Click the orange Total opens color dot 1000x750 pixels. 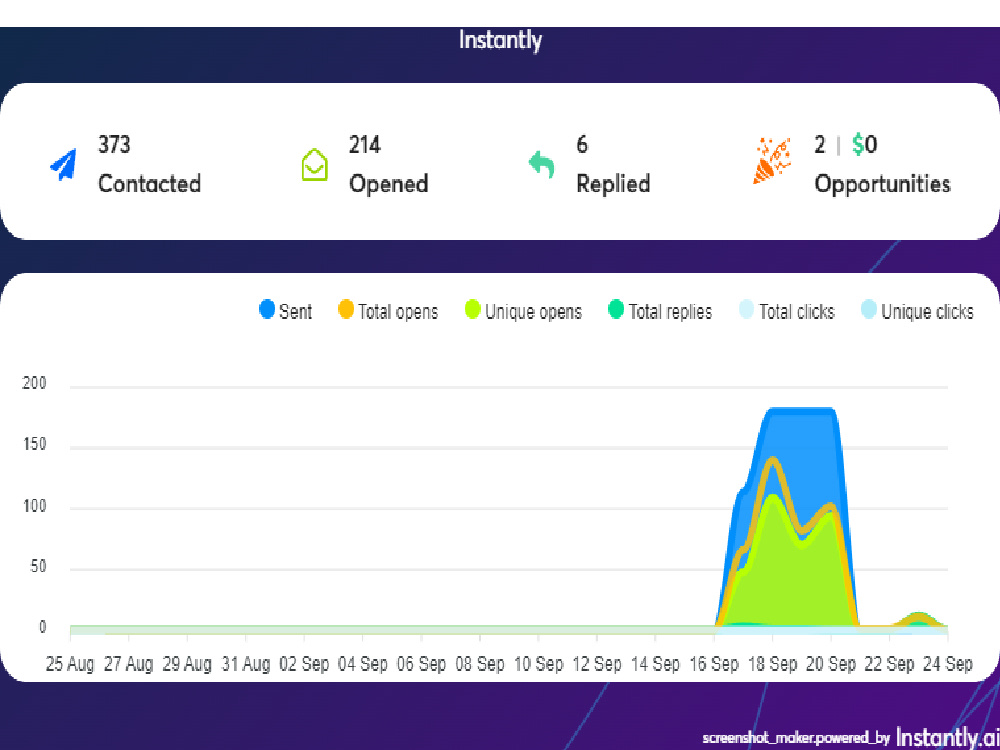345,310
